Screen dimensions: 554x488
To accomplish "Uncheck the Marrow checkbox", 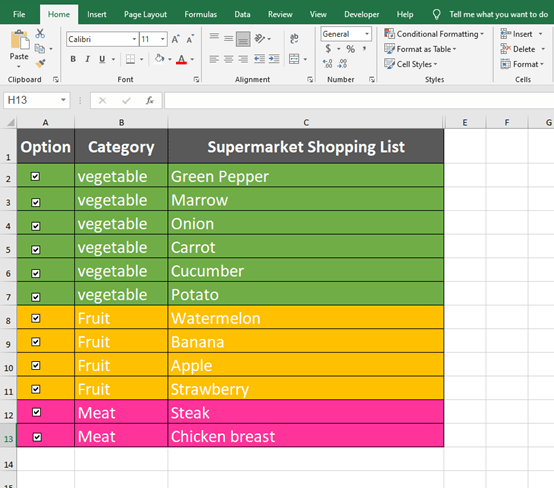I will click(36, 202).
